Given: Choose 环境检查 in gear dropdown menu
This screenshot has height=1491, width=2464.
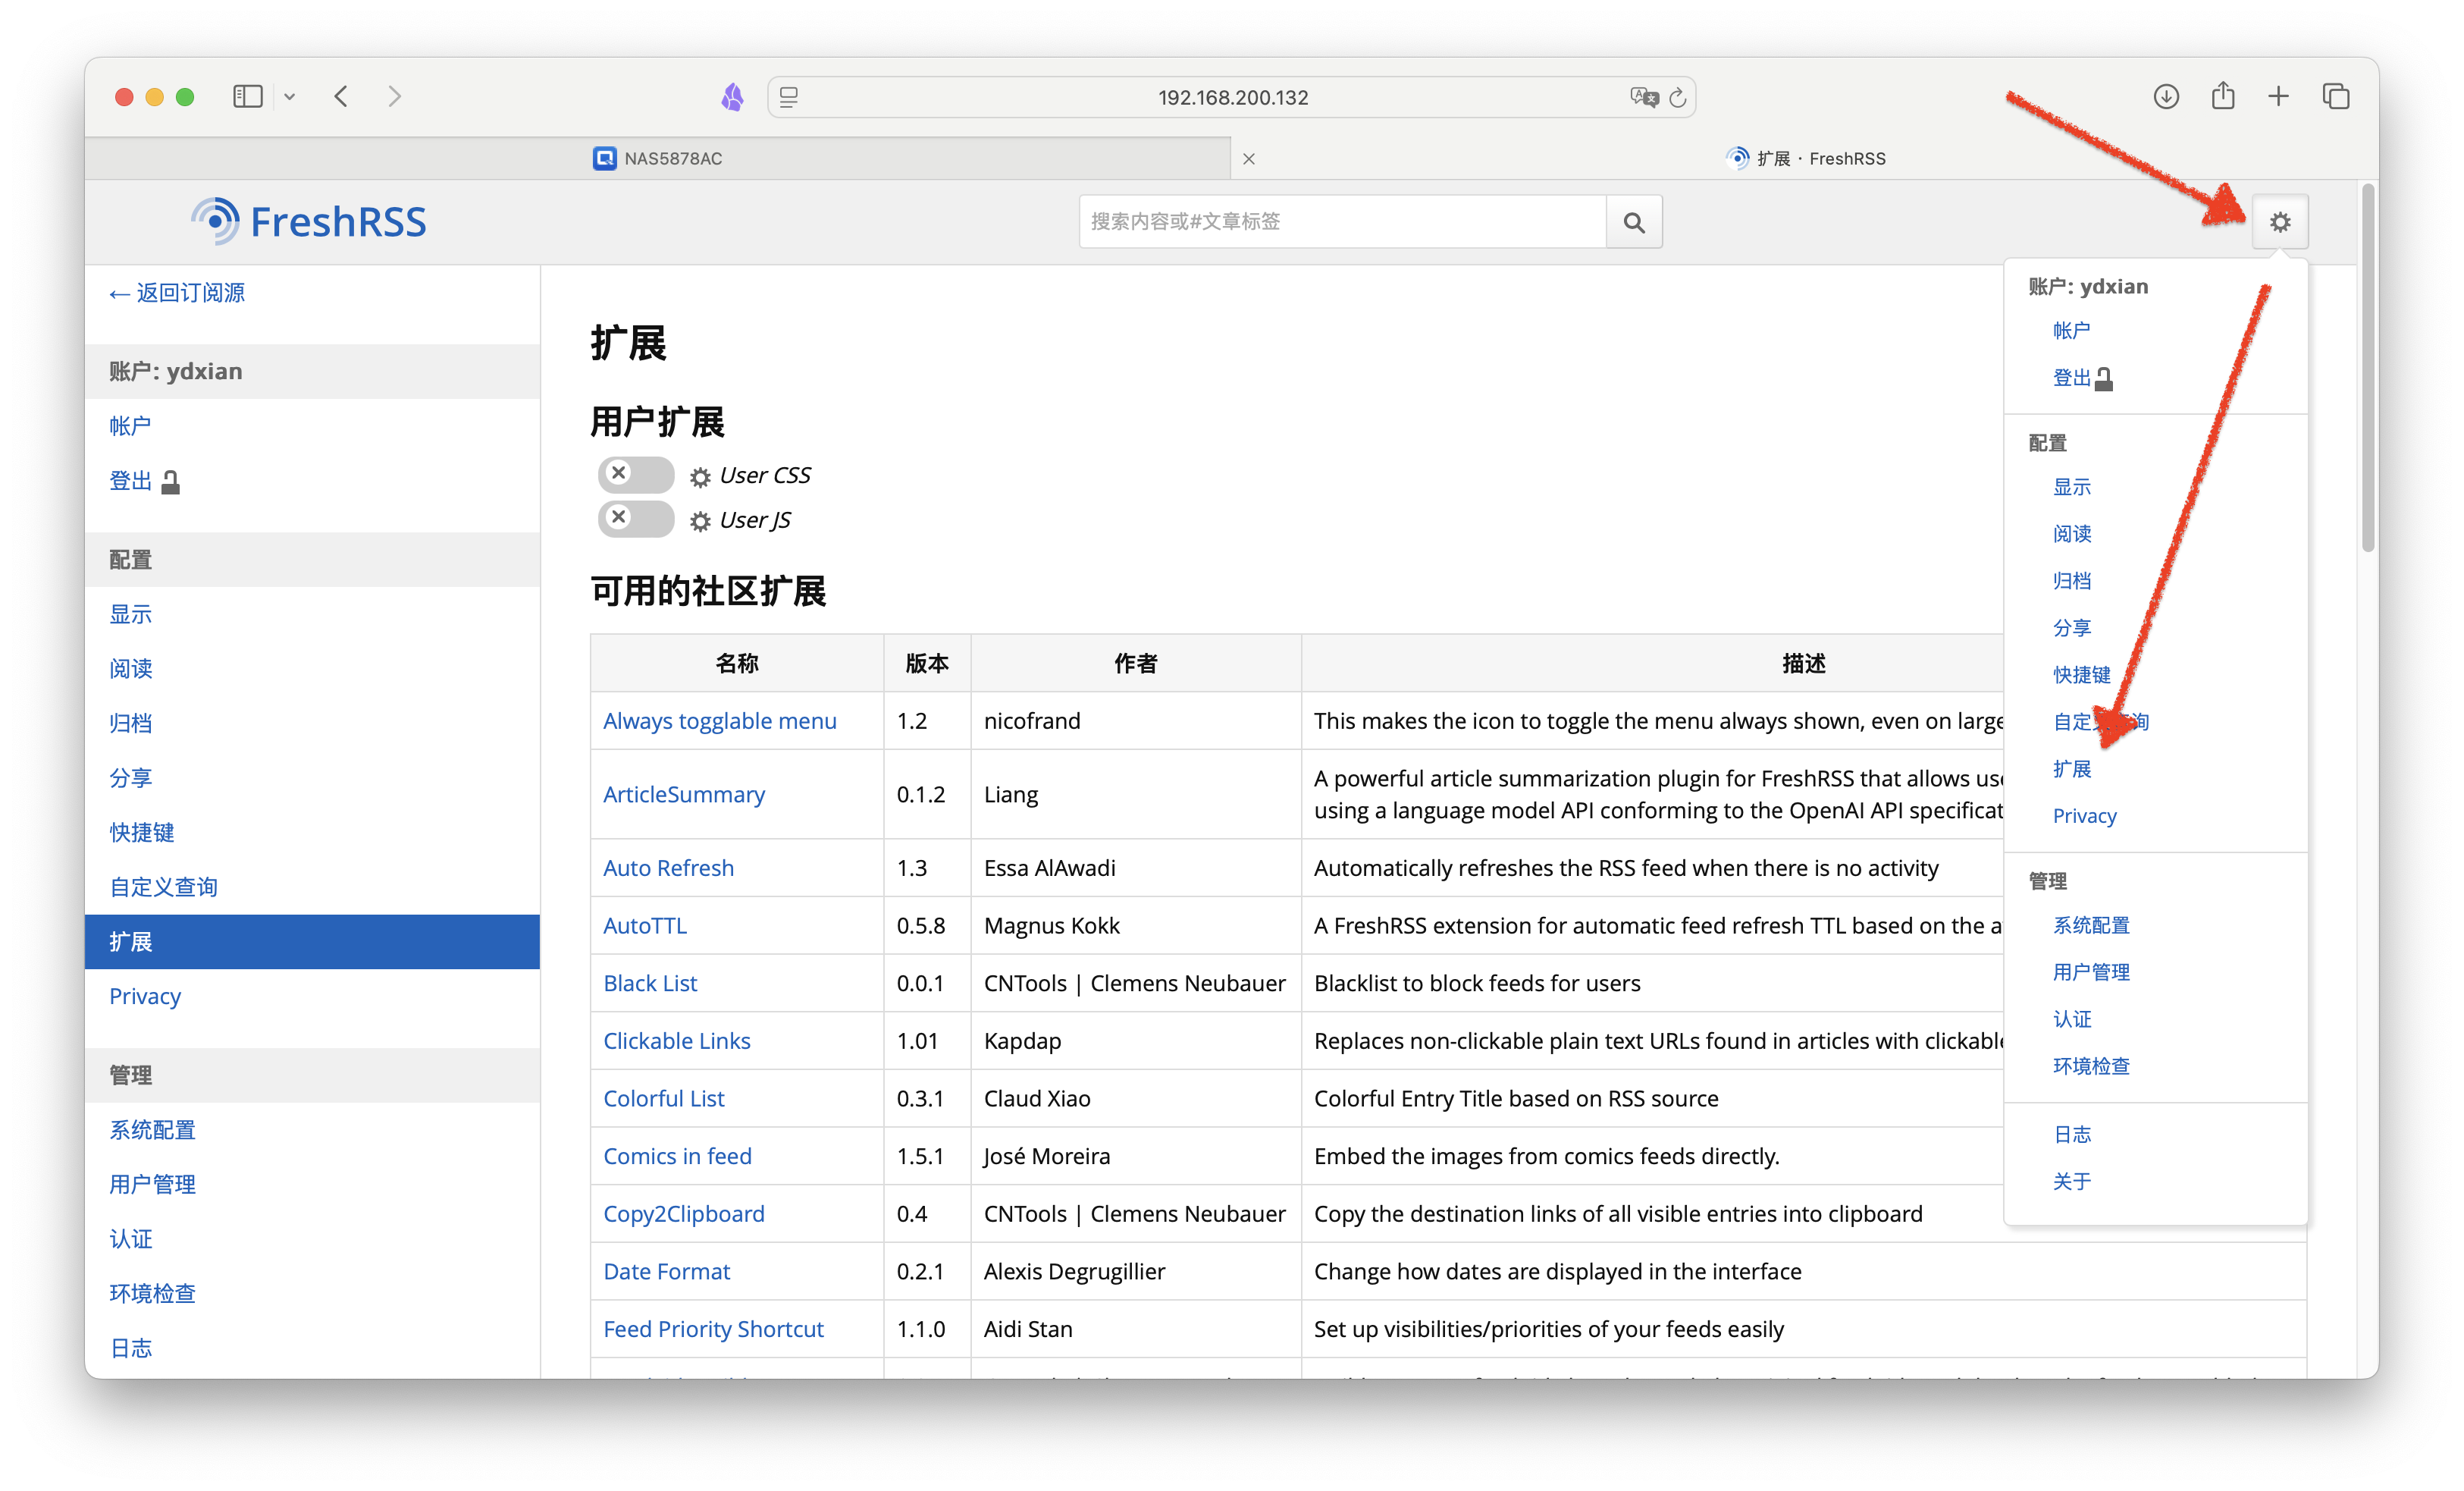Looking at the screenshot, I should [x=2091, y=1066].
